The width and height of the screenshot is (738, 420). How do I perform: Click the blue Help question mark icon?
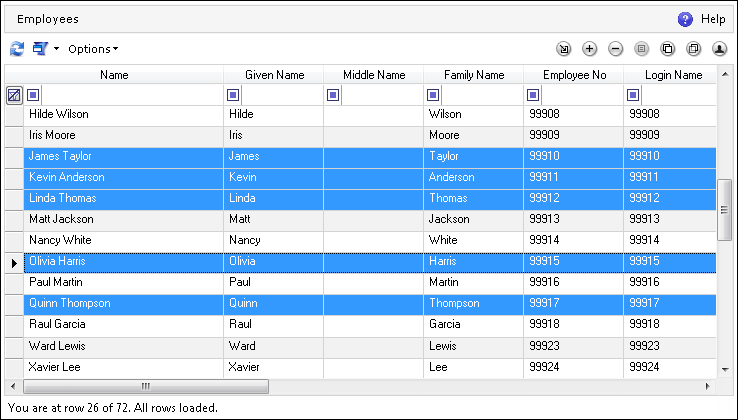coord(685,19)
